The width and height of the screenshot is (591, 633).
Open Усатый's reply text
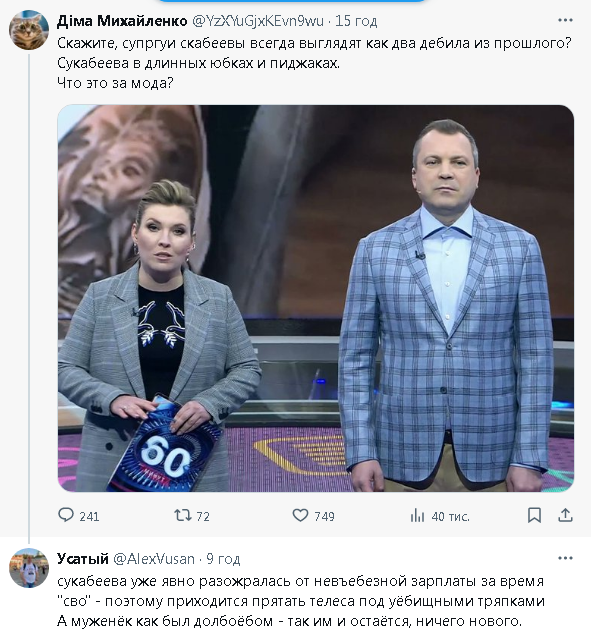click(x=301, y=601)
